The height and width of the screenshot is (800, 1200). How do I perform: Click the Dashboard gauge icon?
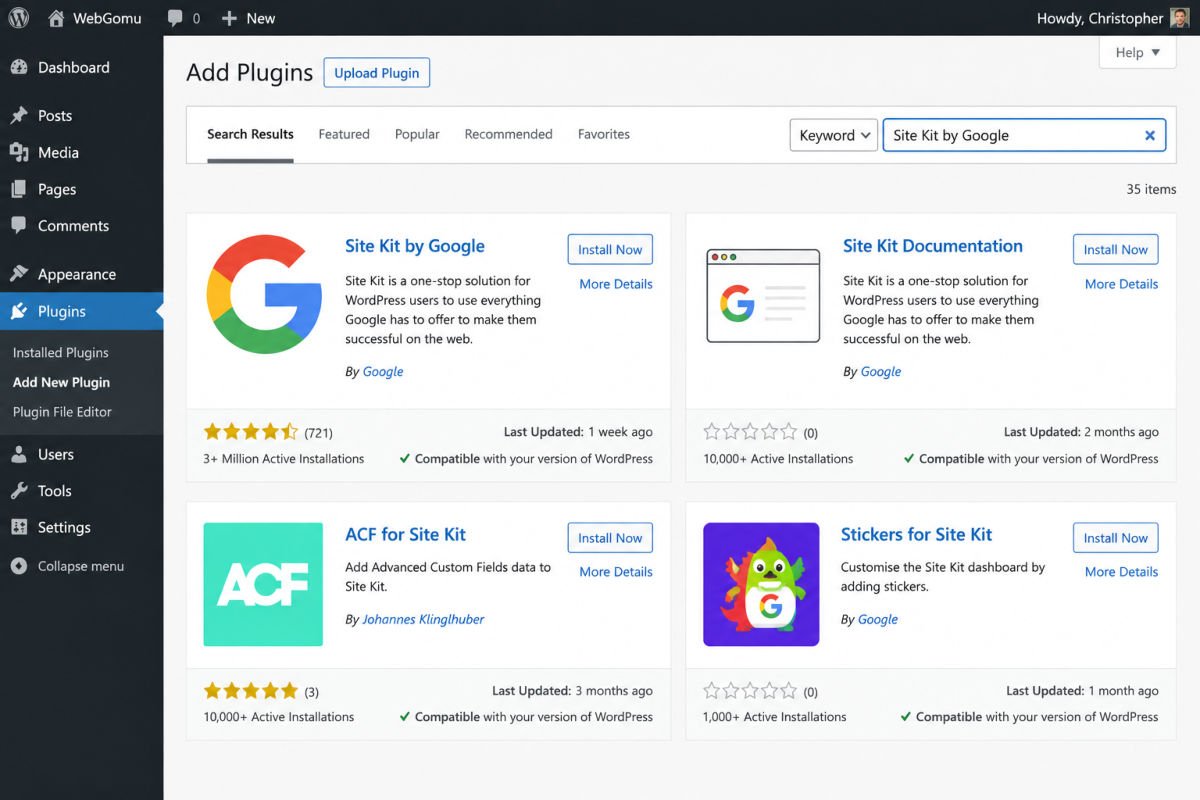click(18, 67)
